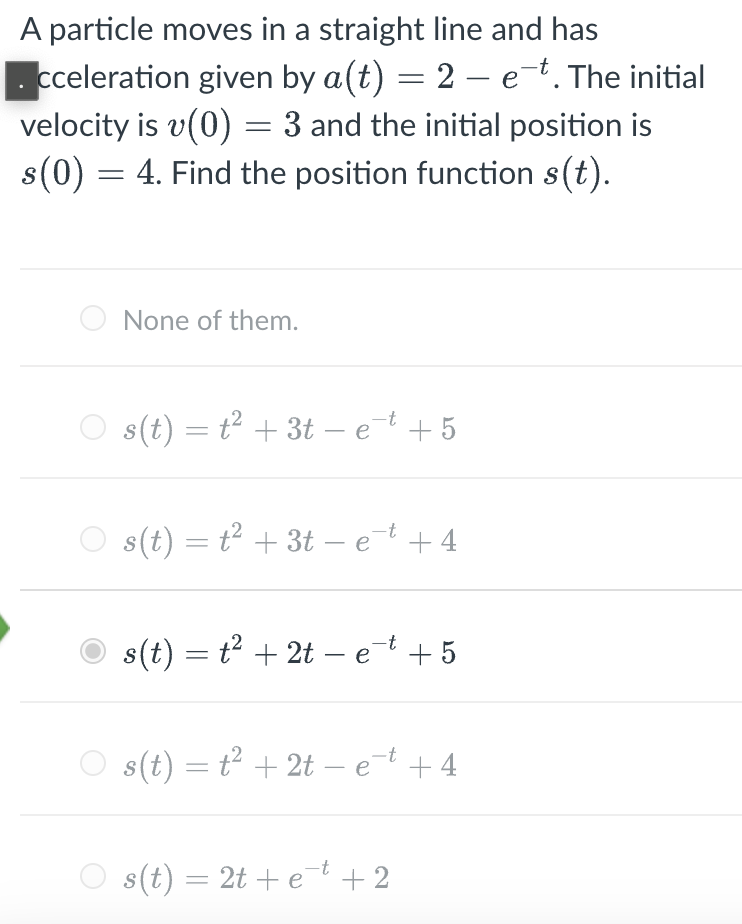Viewport: 742px width, 924px height.
Task: Click the filled radio circle of chosen answer
Action: point(92,653)
